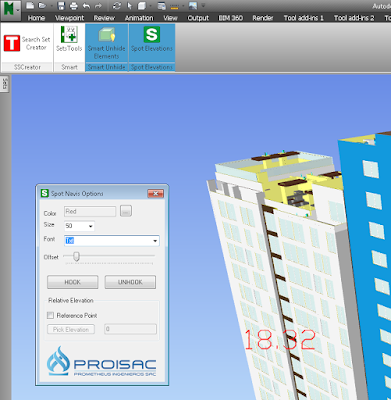The height and width of the screenshot is (400, 391).
Task: Open the quick access toolbar customize arrow
Action: coord(203,6)
